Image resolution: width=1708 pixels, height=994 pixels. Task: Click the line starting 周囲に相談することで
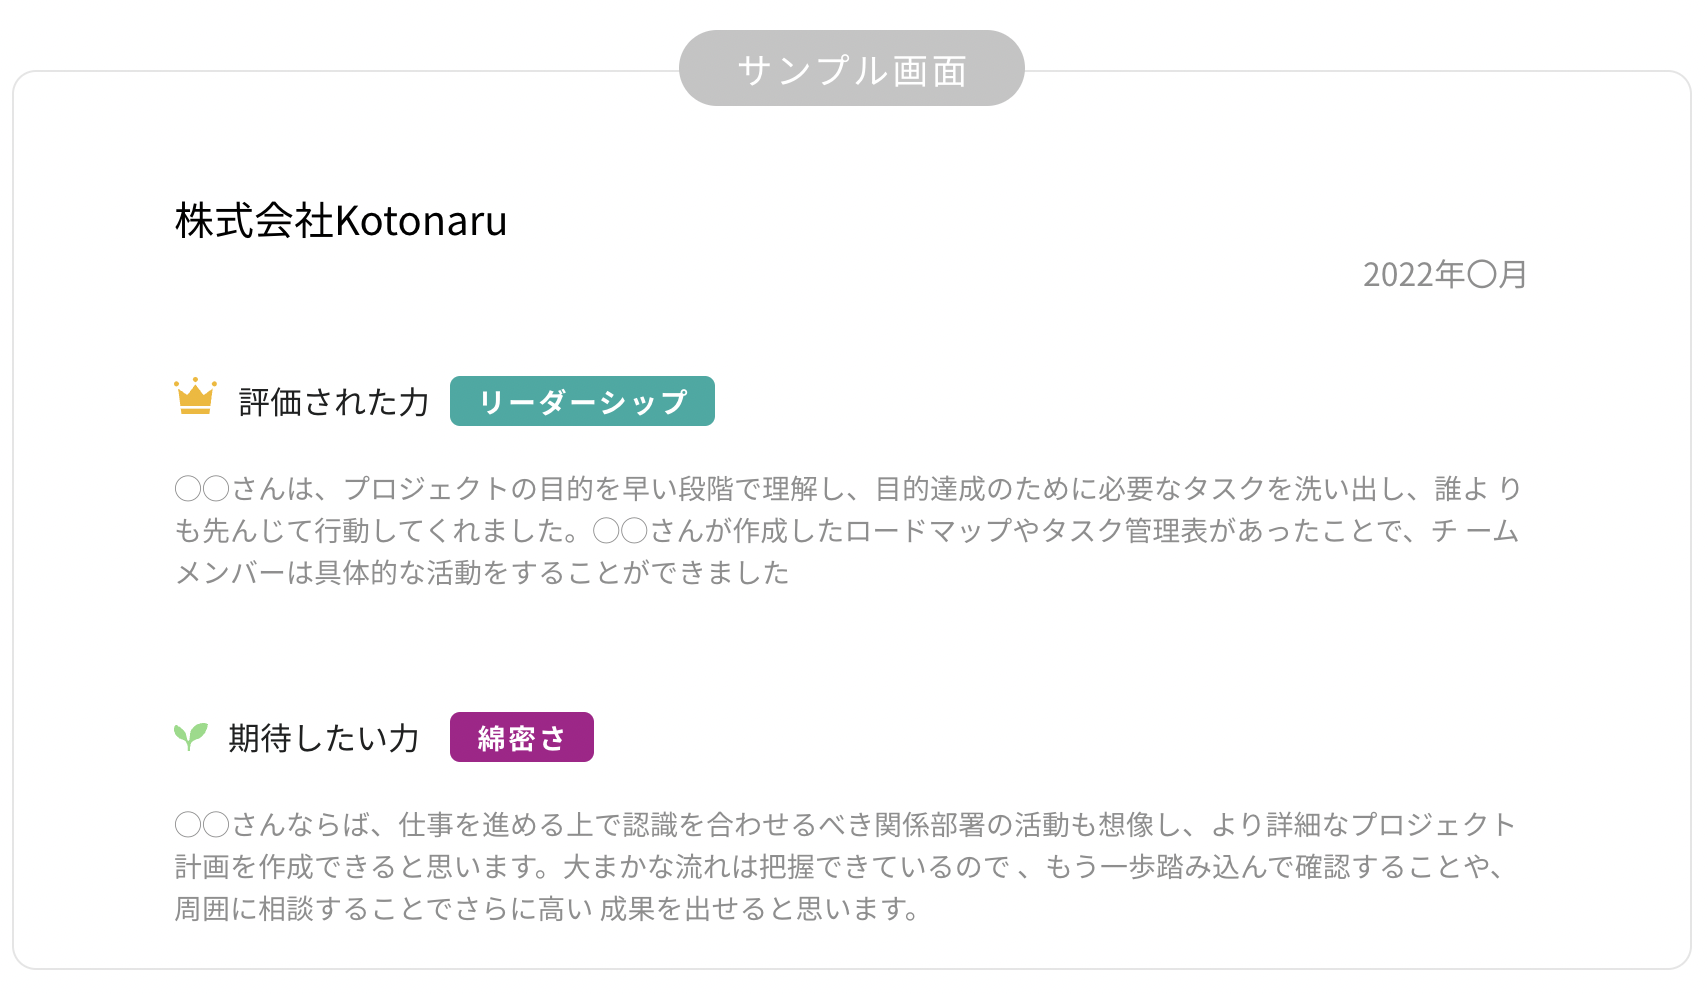546,908
